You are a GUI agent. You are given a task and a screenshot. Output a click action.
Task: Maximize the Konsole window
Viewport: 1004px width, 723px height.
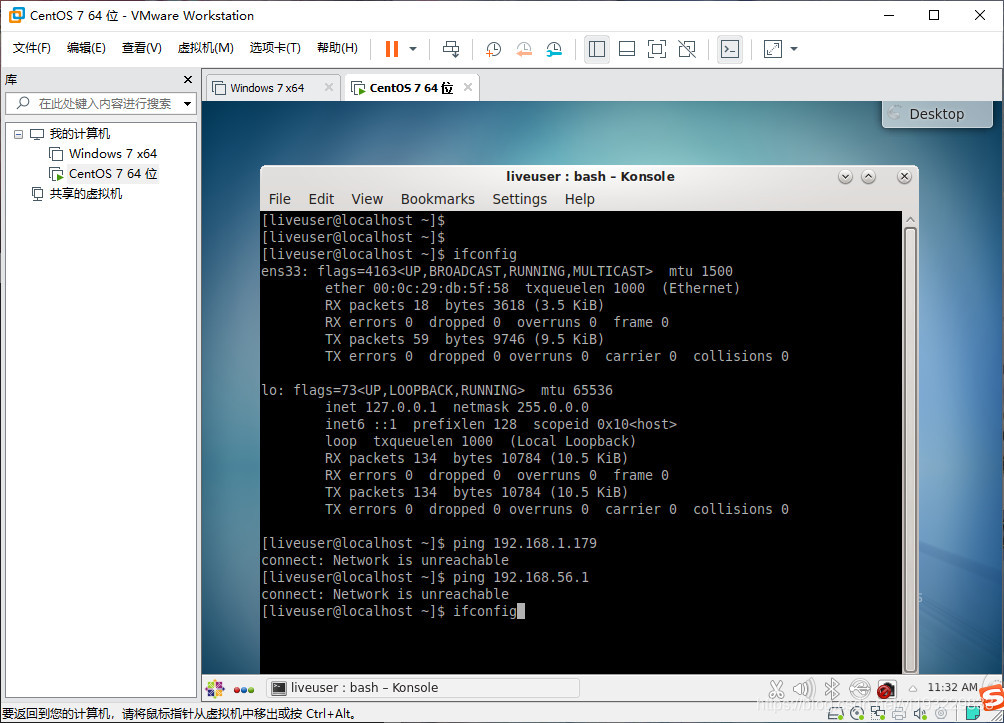(x=868, y=177)
